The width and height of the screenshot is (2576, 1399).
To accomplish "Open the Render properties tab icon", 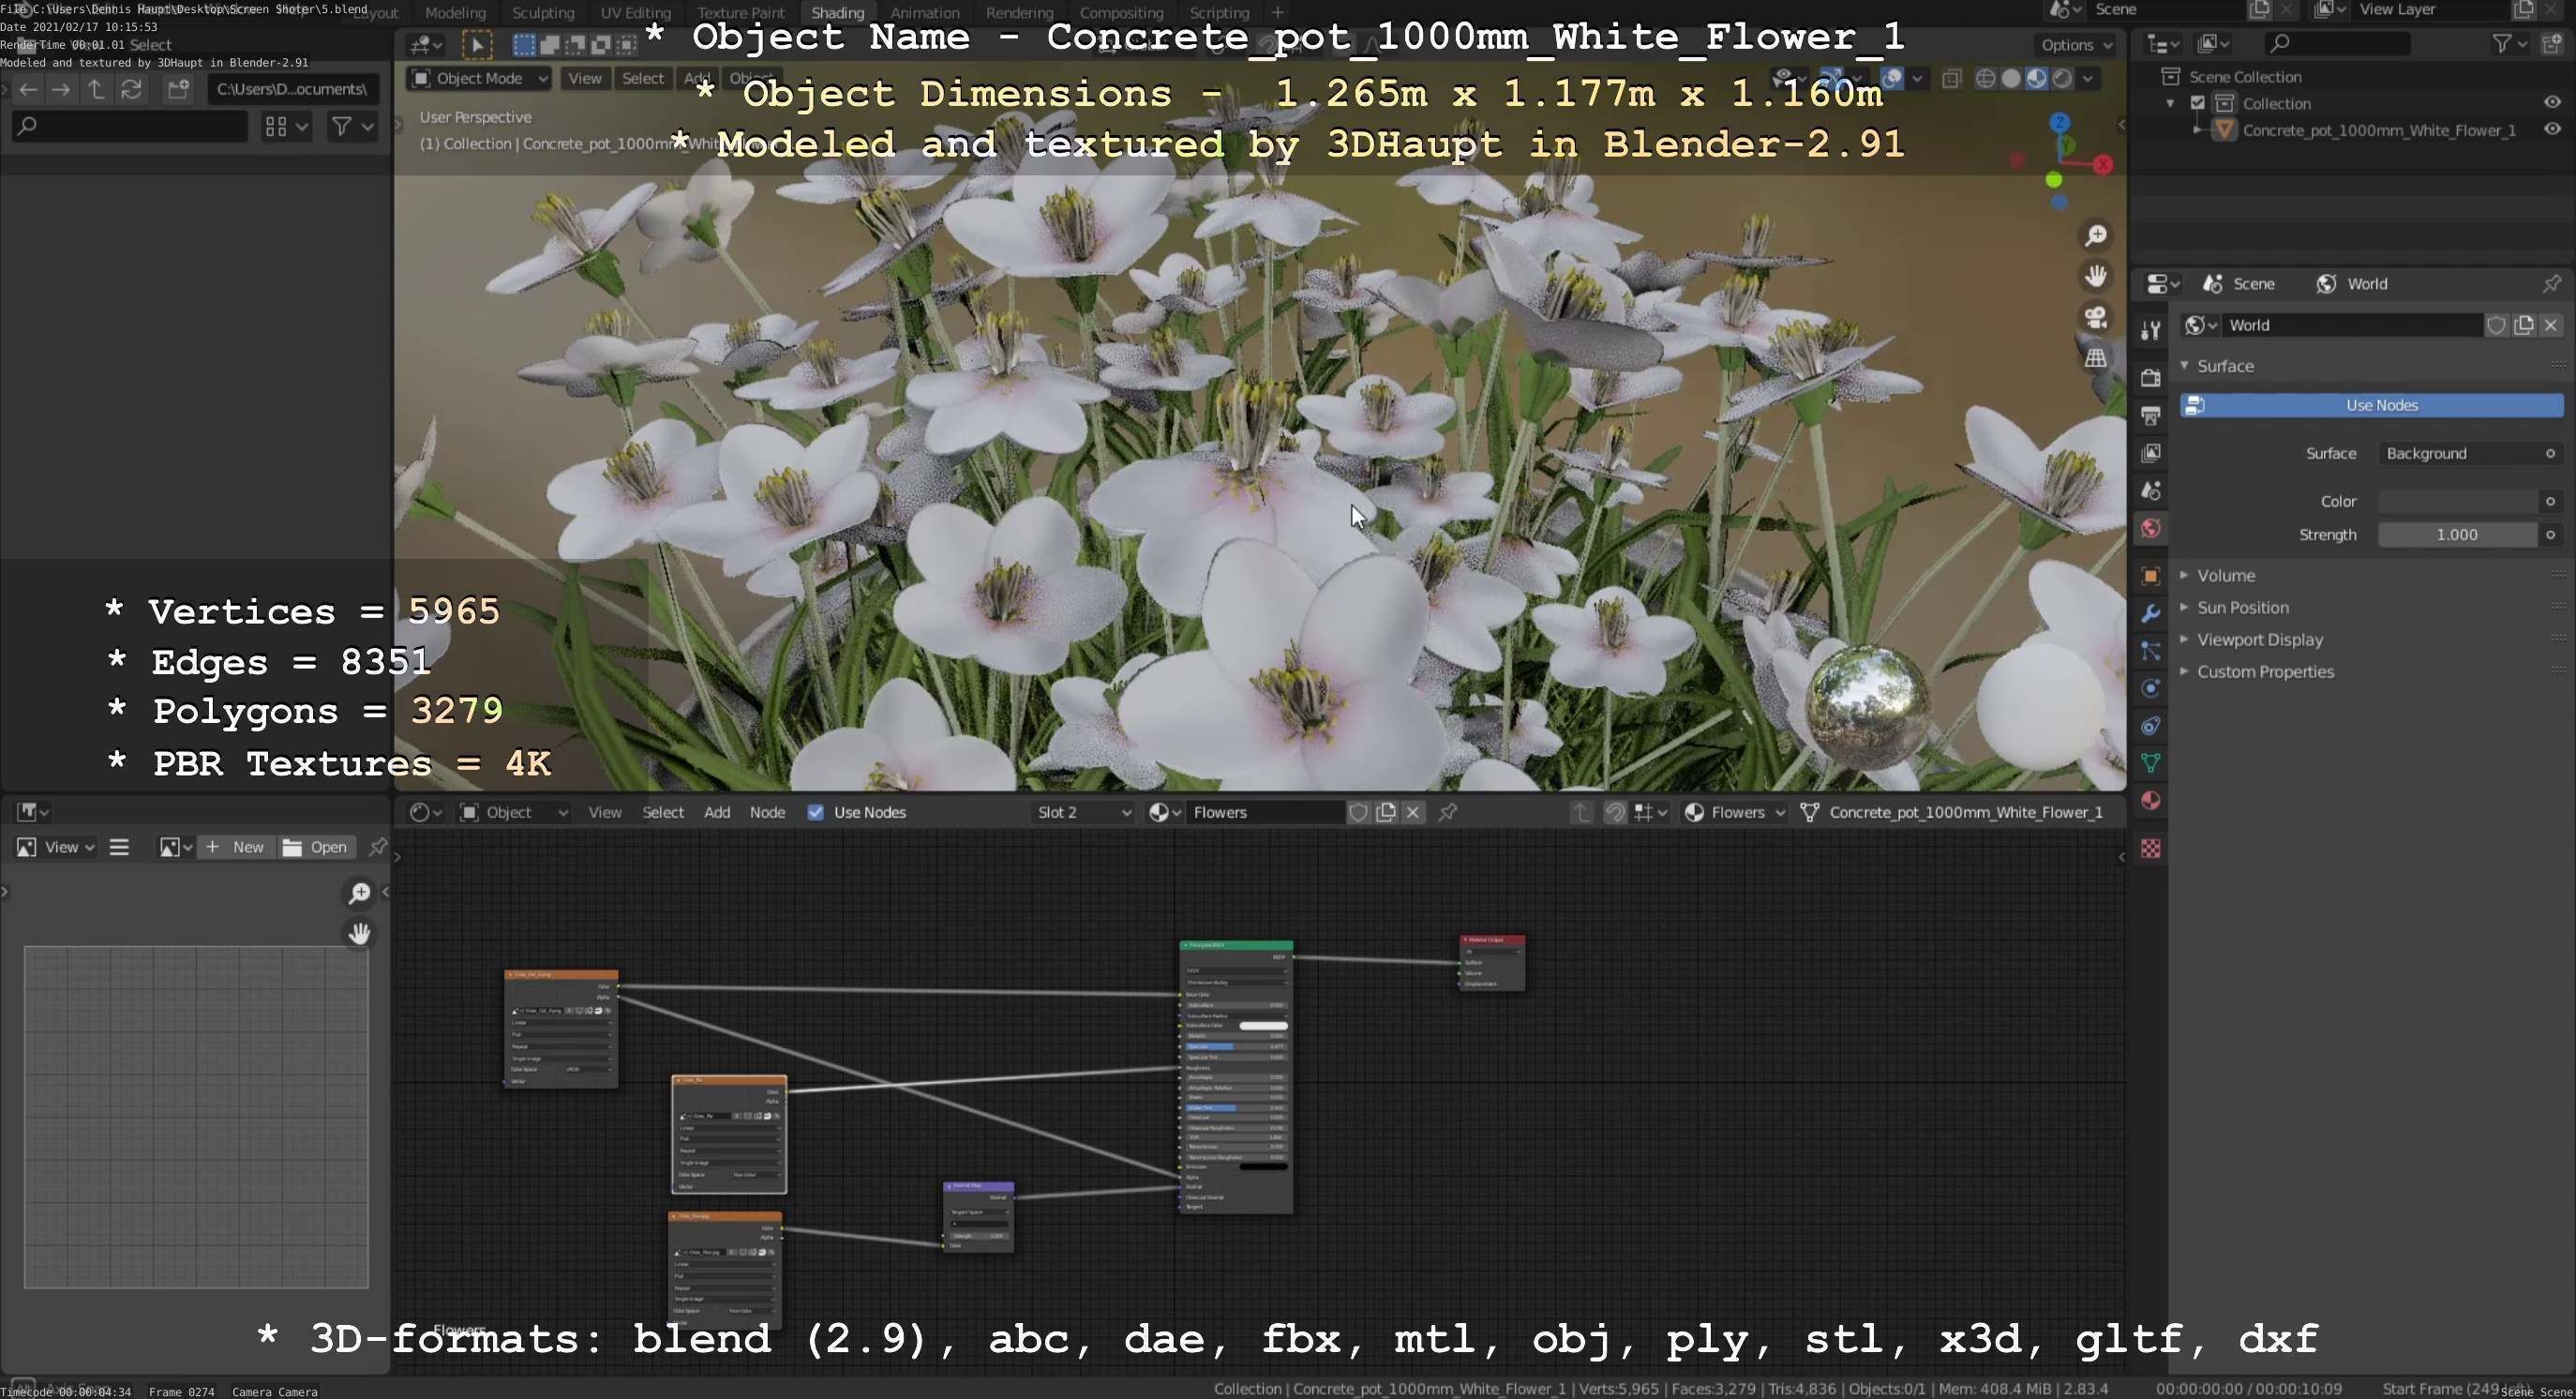I will 2150,378.
